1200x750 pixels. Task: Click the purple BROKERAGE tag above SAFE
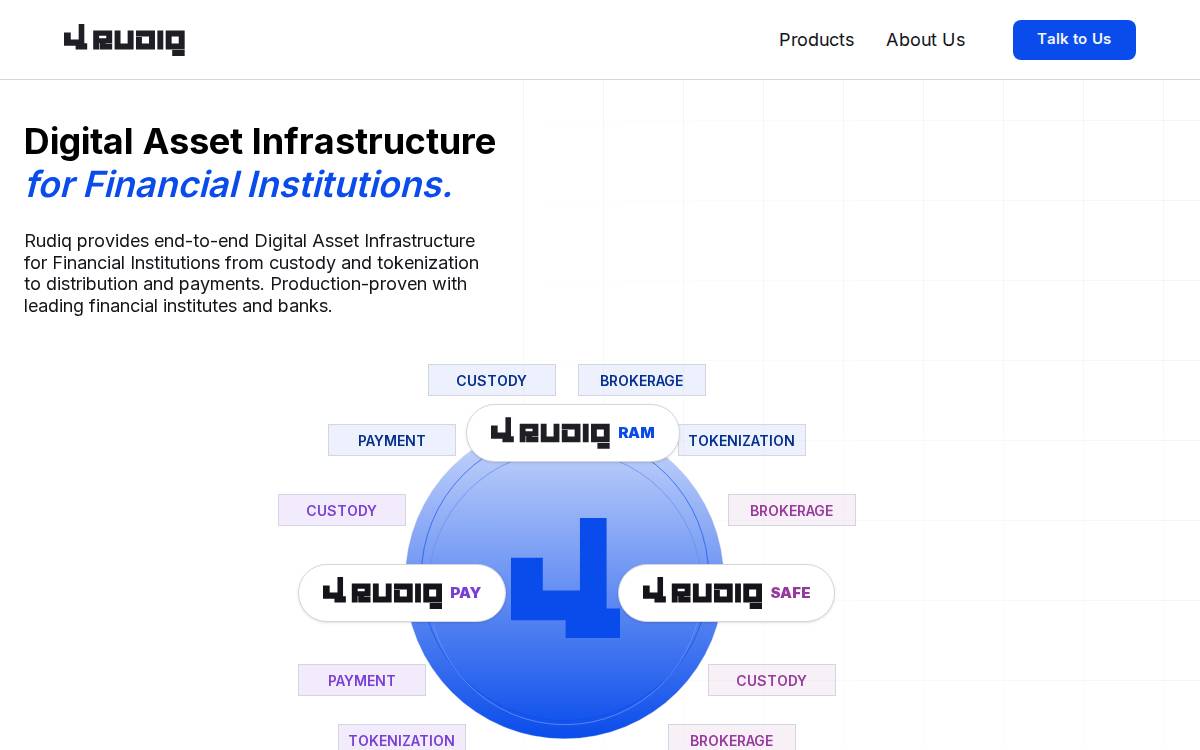[791, 510]
